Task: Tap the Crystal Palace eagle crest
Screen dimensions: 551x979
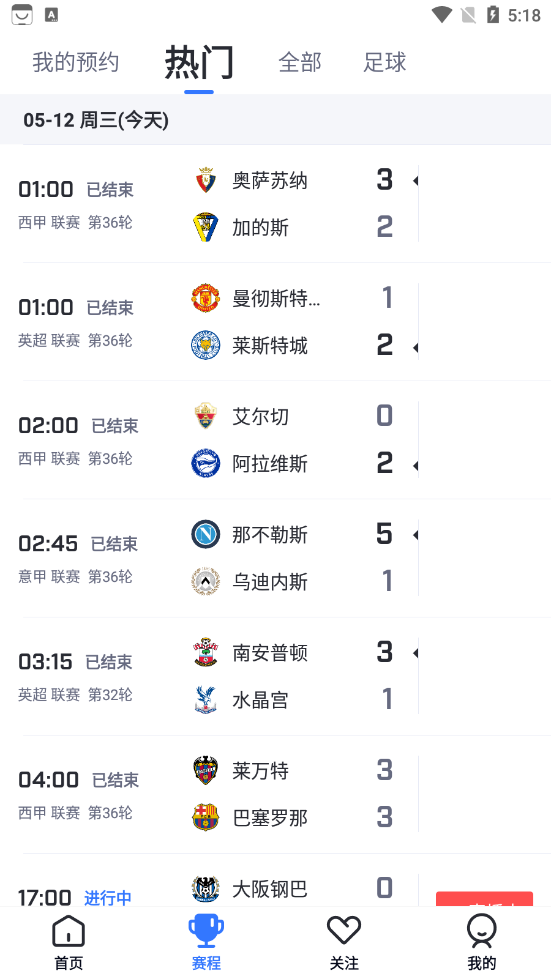Action: point(205,699)
